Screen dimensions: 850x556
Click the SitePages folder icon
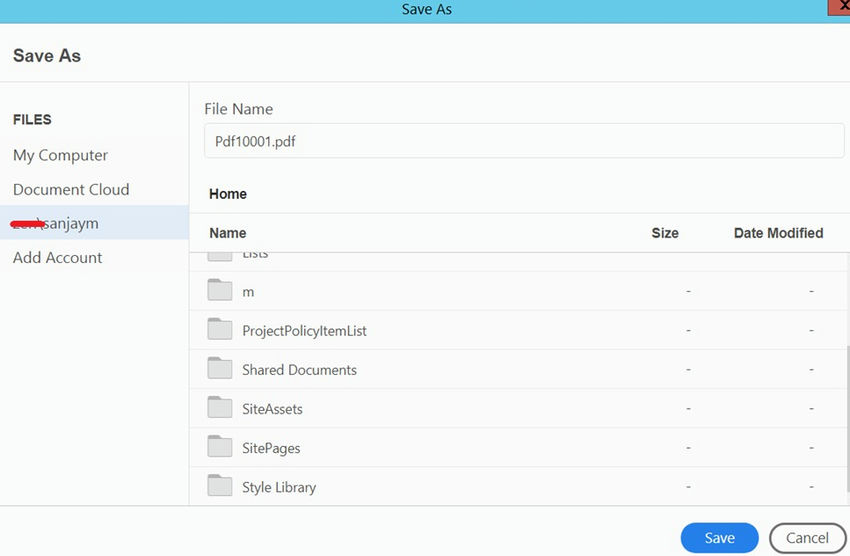click(220, 446)
